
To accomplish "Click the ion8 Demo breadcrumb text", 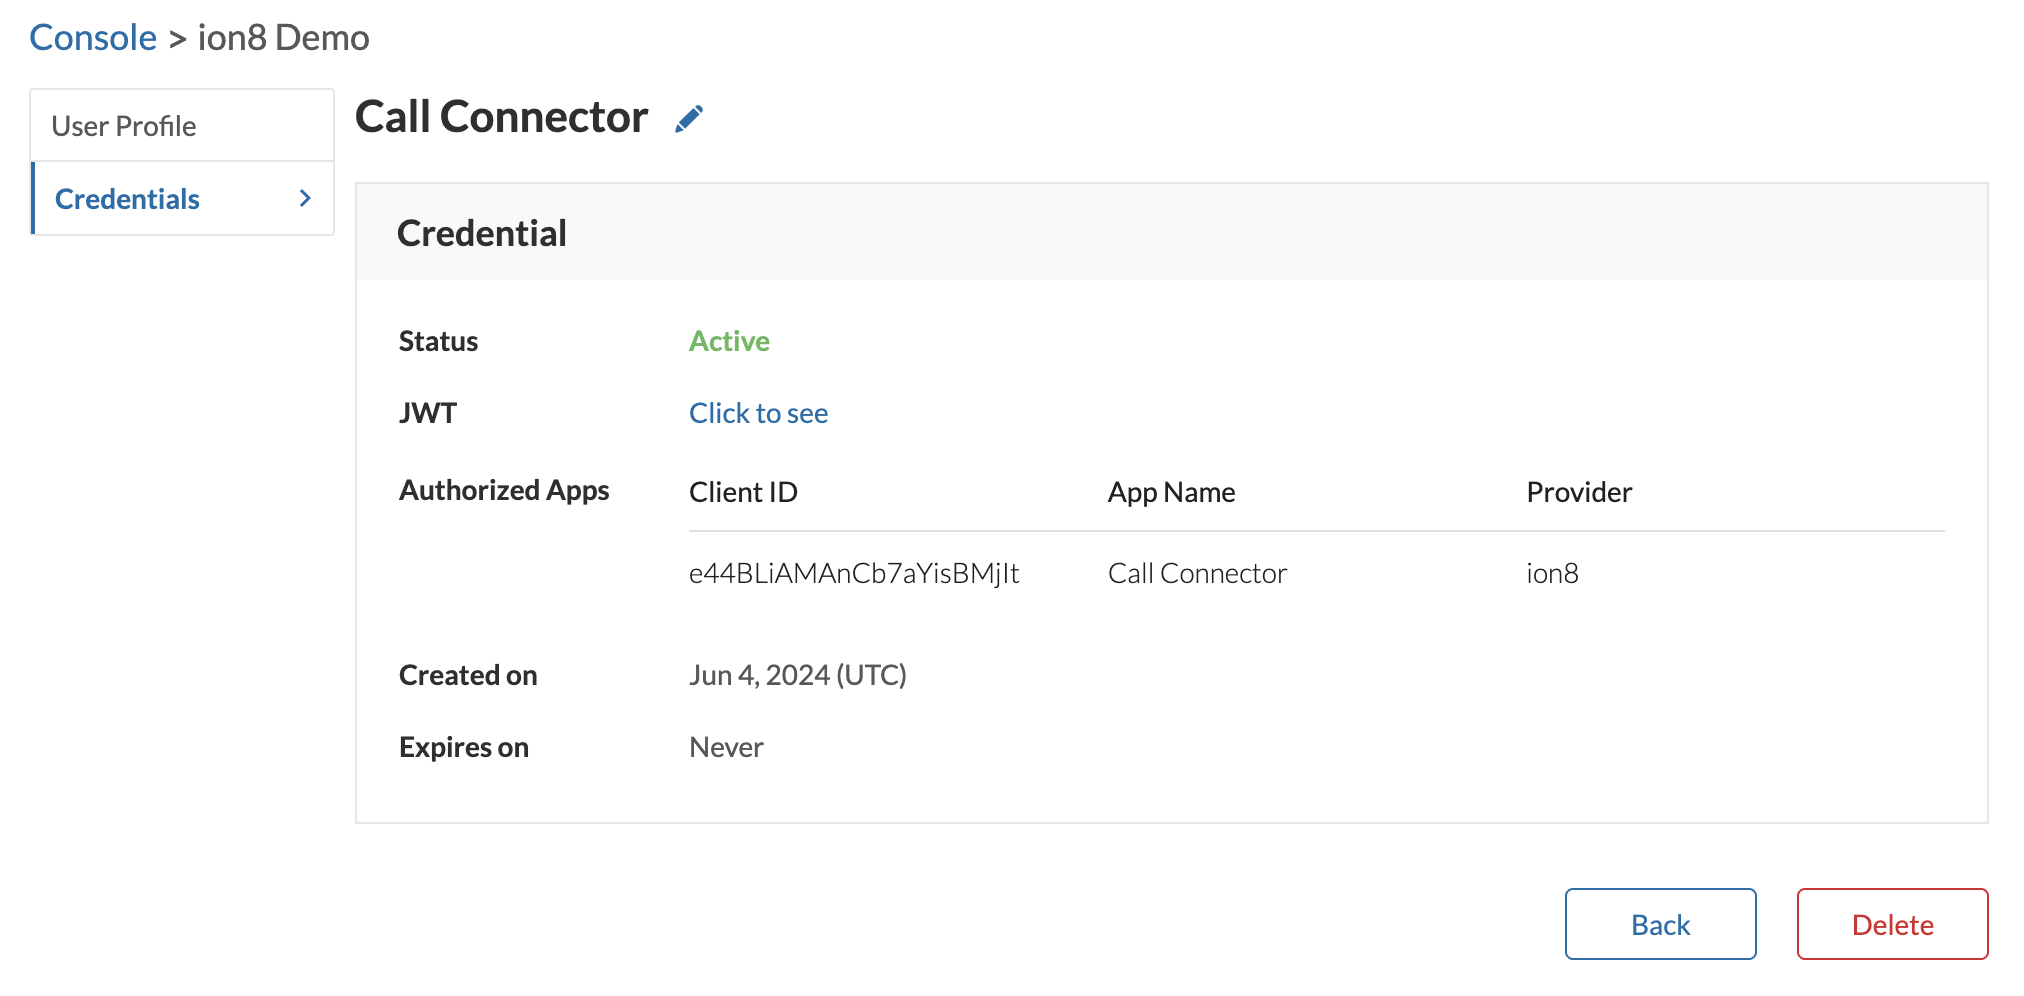I will pyautogui.click(x=283, y=38).
